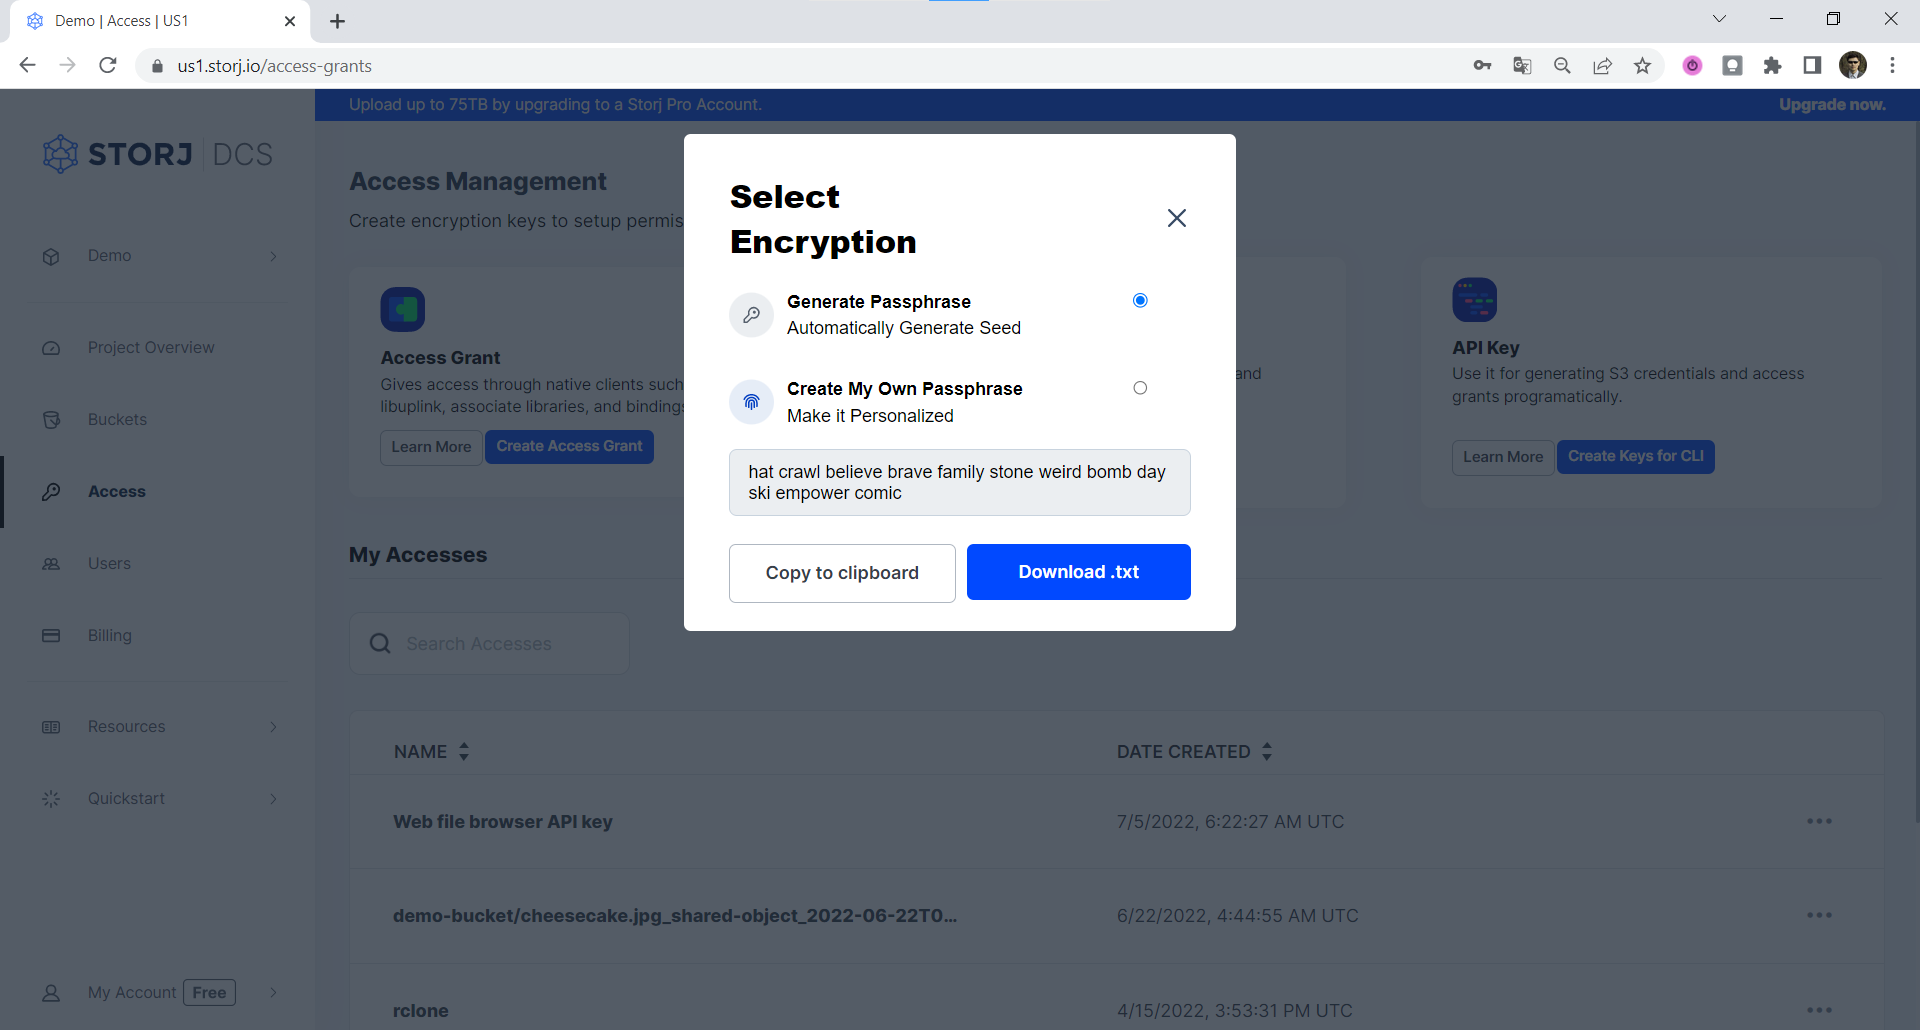The height and width of the screenshot is (1030, 1920).
Task: Click the Copy to clipboard button
Action: tap(842, 573)
